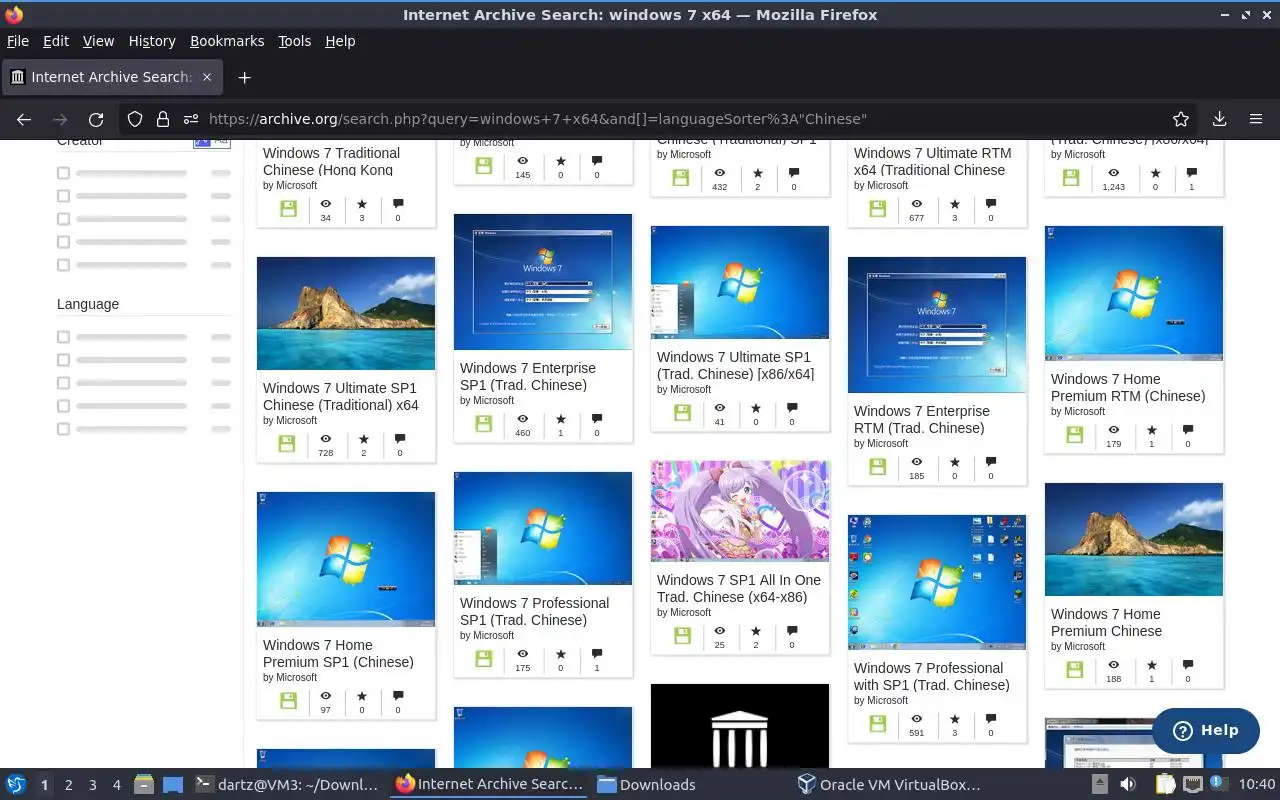Tick the fourth checkbox under the Language filter

tap(64, 406)
